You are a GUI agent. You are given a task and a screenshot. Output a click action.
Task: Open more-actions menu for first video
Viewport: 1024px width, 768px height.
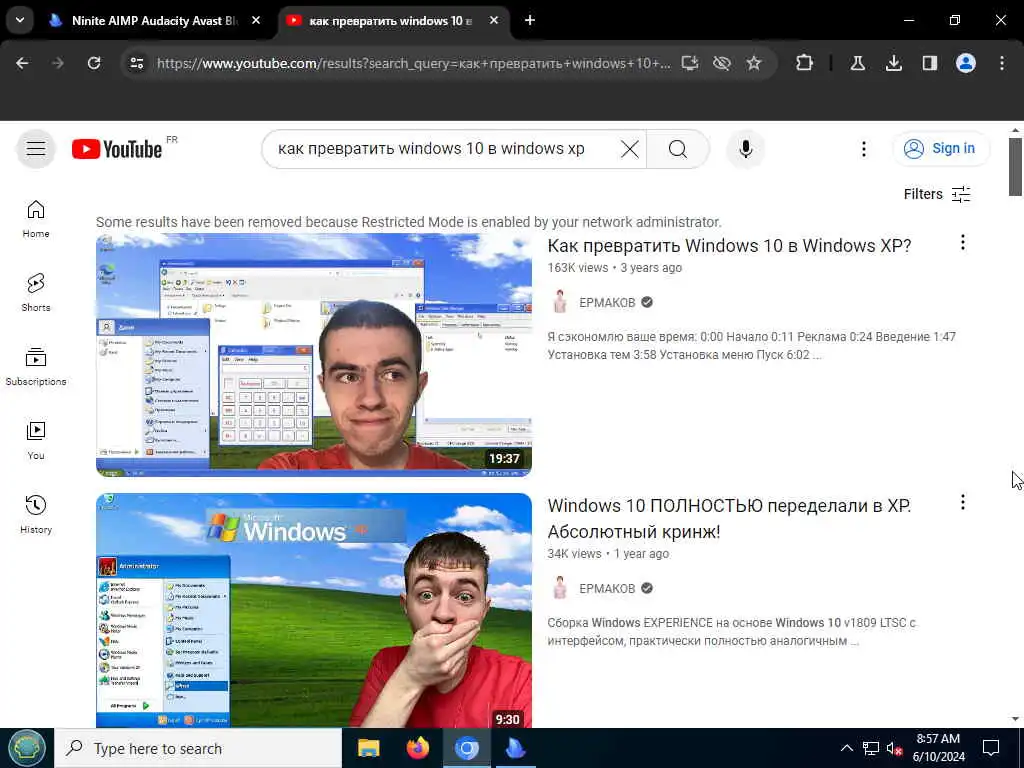tap(963, 243)
